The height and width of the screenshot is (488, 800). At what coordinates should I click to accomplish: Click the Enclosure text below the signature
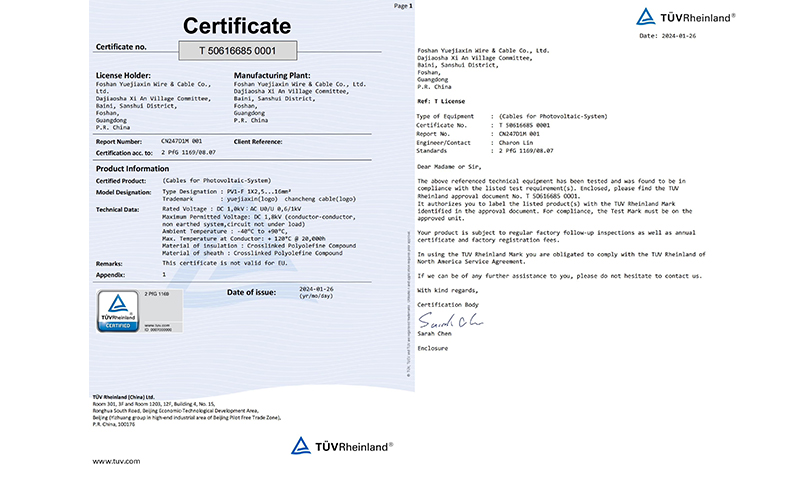(433, 347)
